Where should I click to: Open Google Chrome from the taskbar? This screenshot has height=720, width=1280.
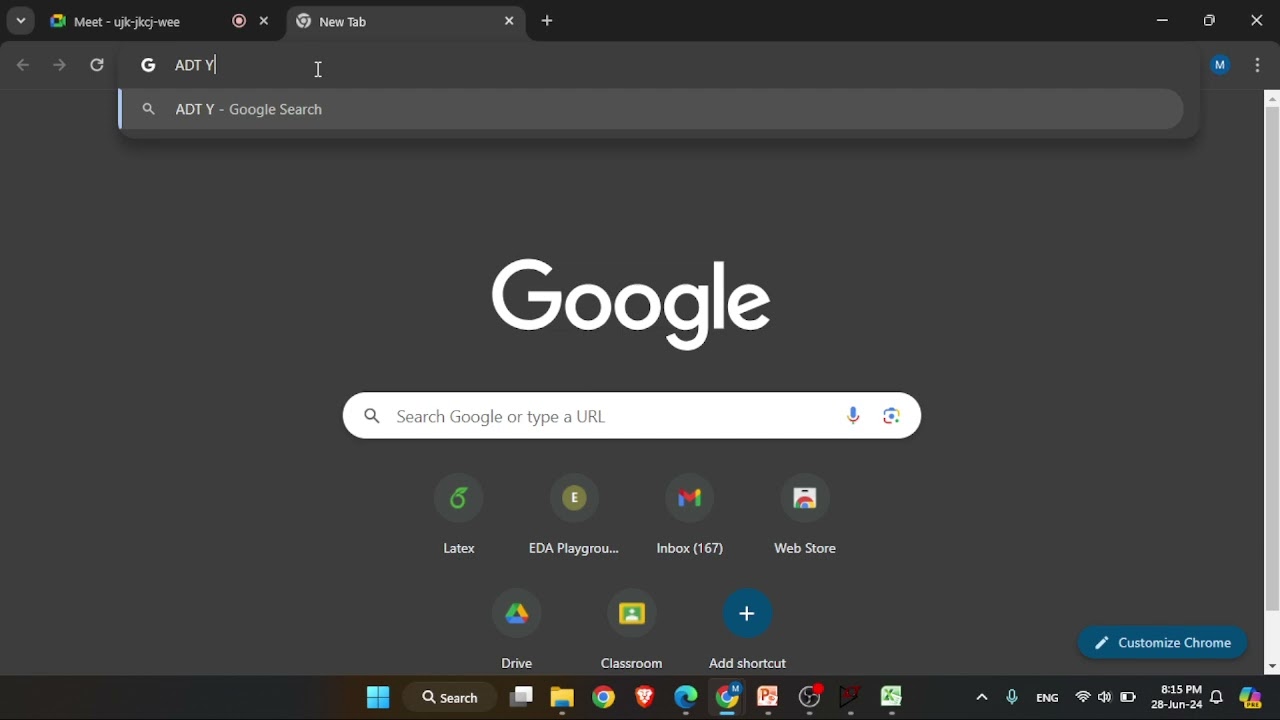click(x=604, y=698)
